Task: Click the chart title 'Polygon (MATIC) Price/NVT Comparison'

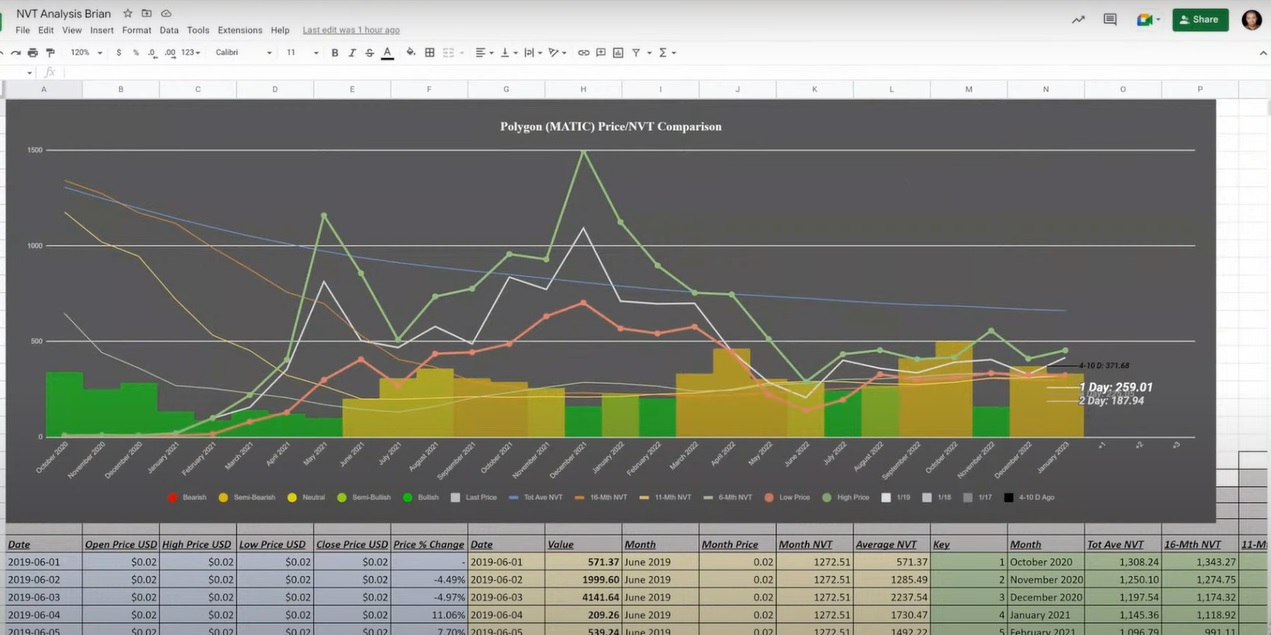Action: (611, 127)
